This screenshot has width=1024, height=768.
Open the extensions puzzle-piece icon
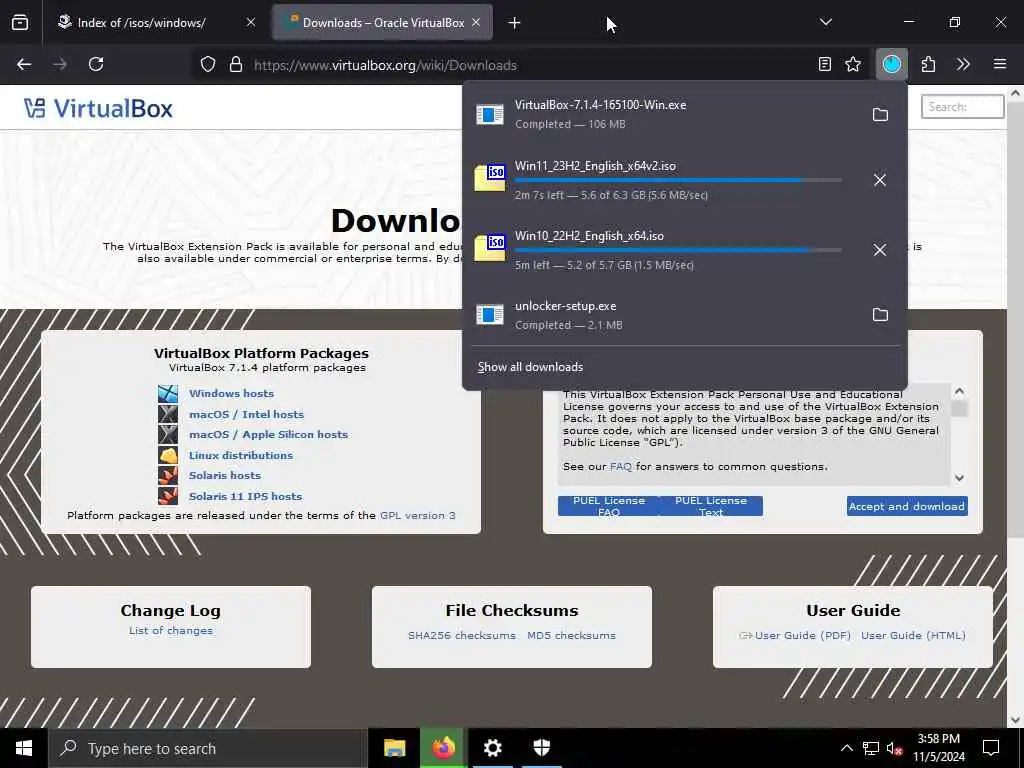tap(928, 64)
